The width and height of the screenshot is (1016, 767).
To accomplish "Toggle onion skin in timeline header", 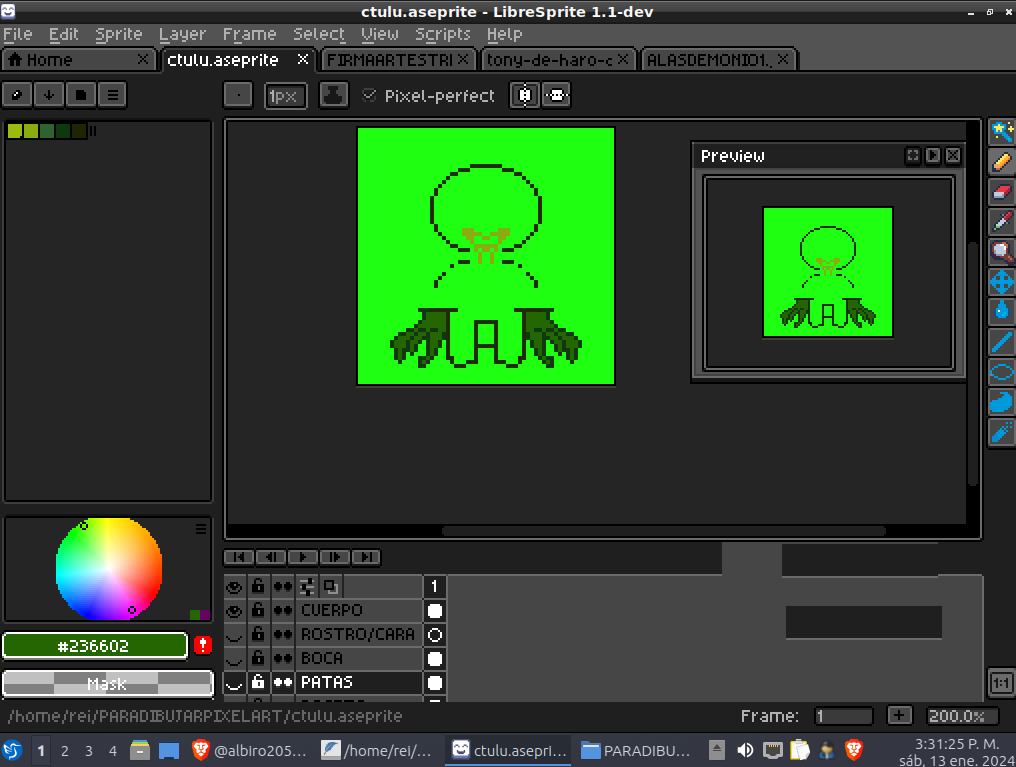I will tap(331, 587).
